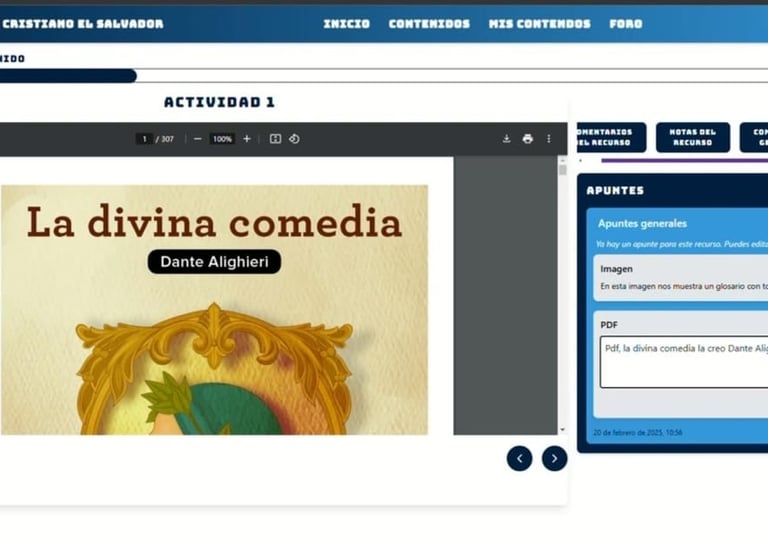
Task: Click PDF viewer scrollbar up arrow
Action: [562, 160]
